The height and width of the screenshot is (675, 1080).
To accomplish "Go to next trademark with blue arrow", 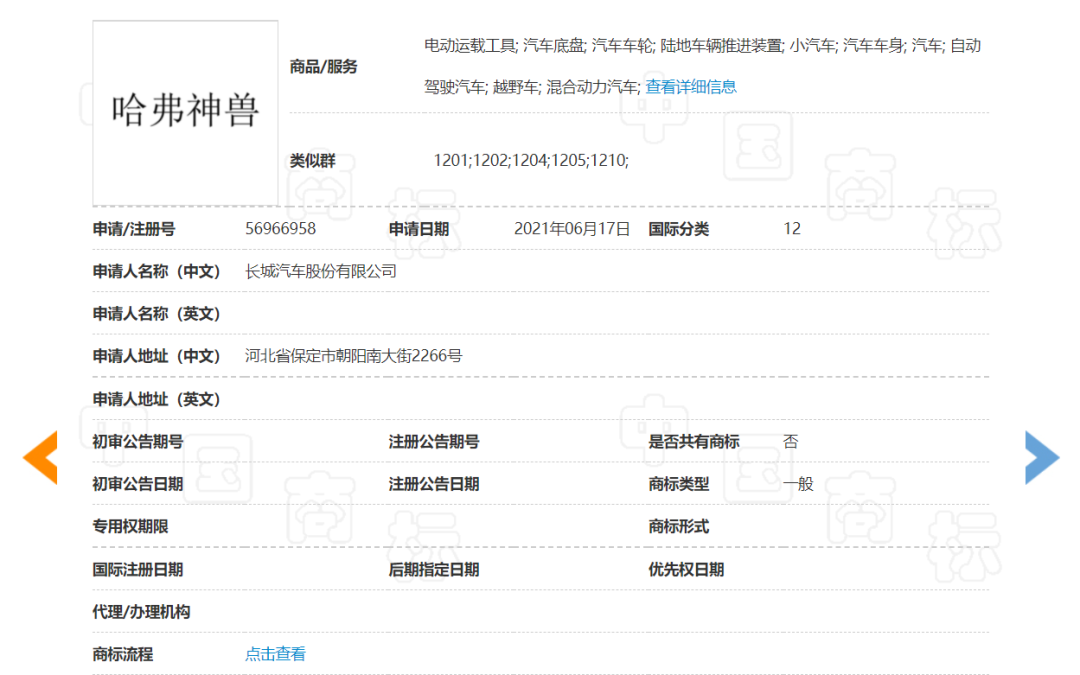I will click(x=1042, y=457).
